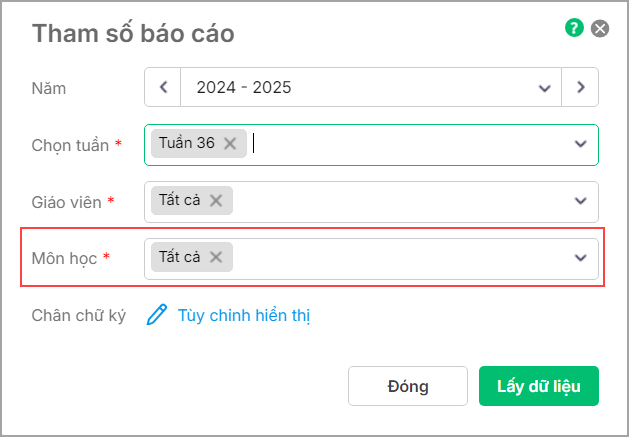The image size is (629, 437).
Task: Click the pencil icon beside Chân chữ ký
Action: (x=156, y=315)
